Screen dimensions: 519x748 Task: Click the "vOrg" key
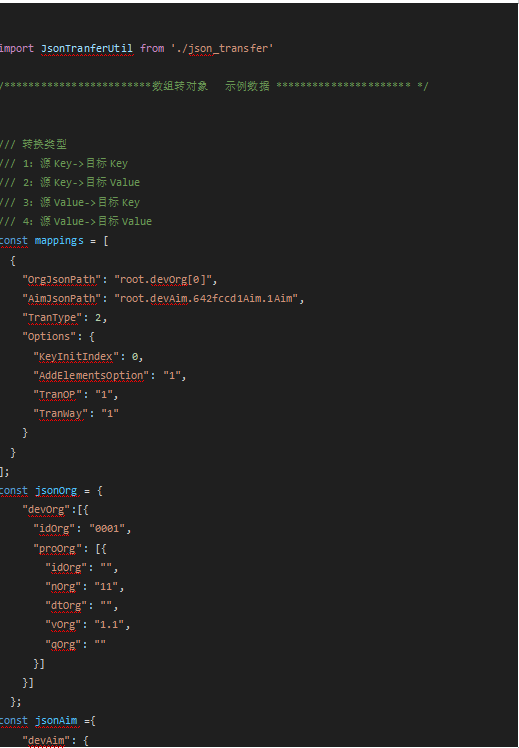(63, 625)
